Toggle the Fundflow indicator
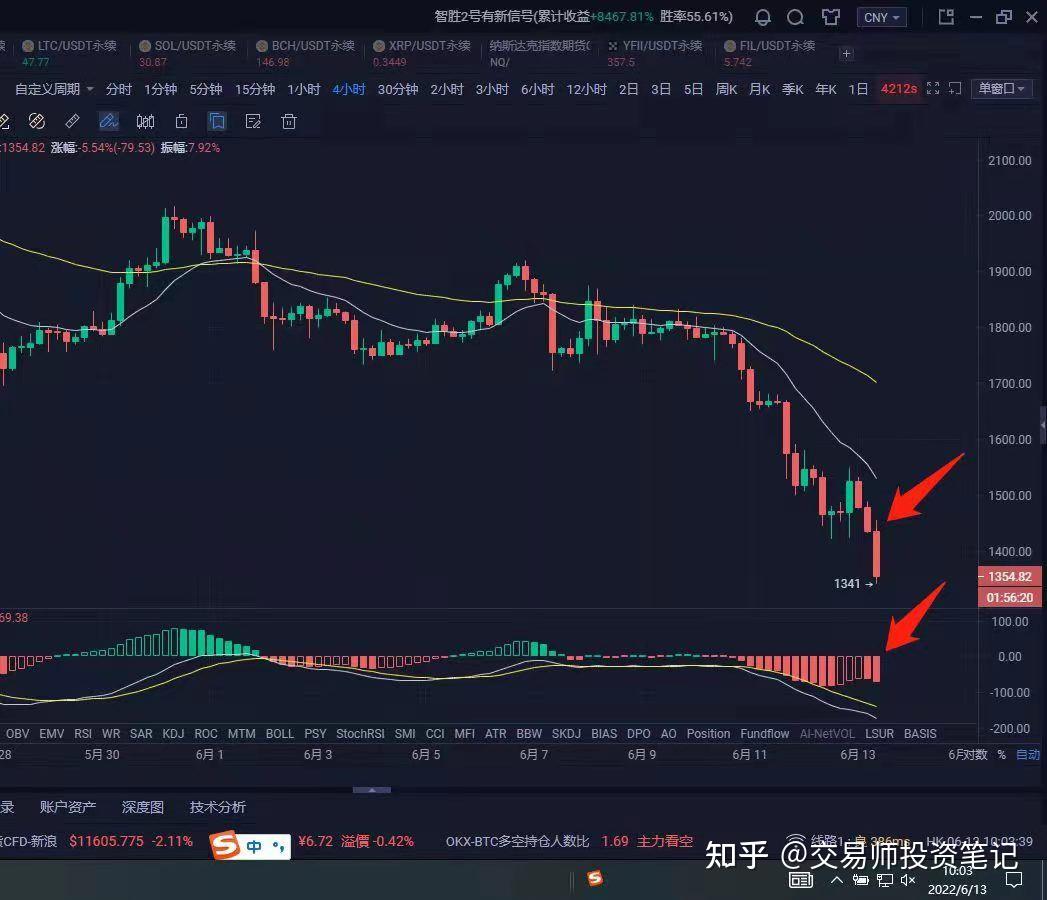The height and width of the screenshot is (900, 1047). [x=765, y=734]
